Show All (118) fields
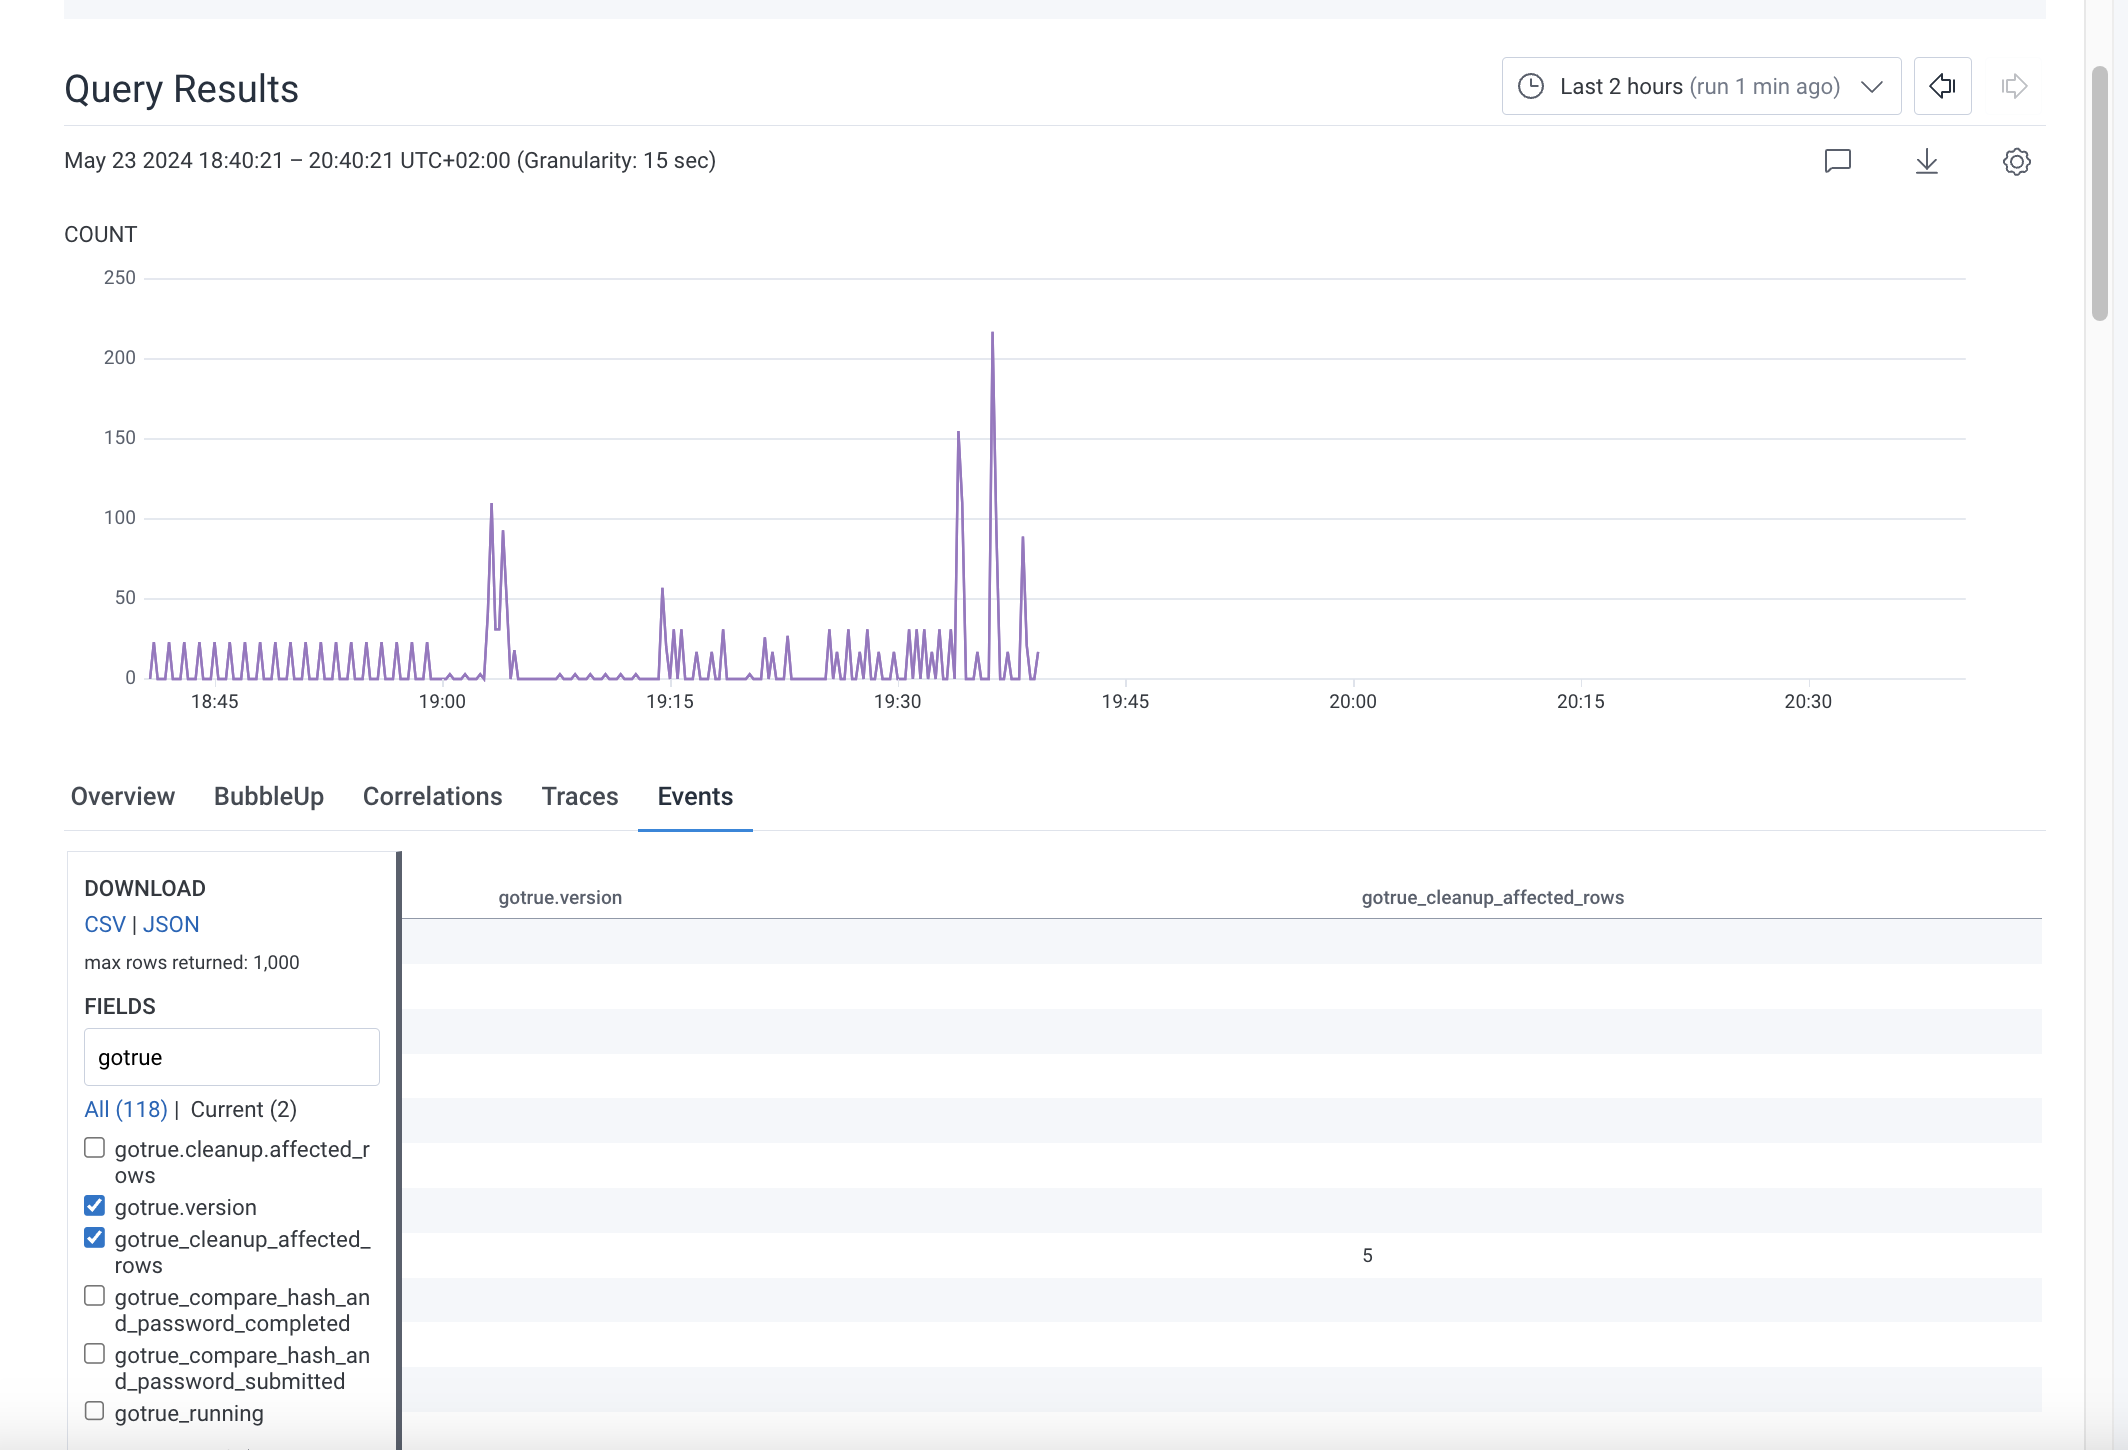2128x1450 pixels. pos(126,1109)
